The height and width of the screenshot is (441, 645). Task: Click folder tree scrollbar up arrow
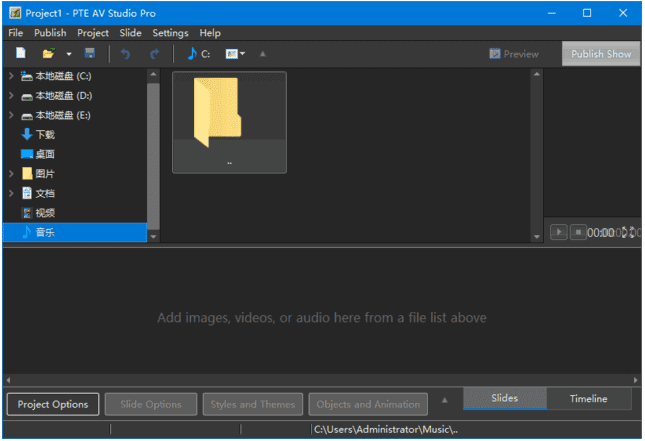[153, 74]
